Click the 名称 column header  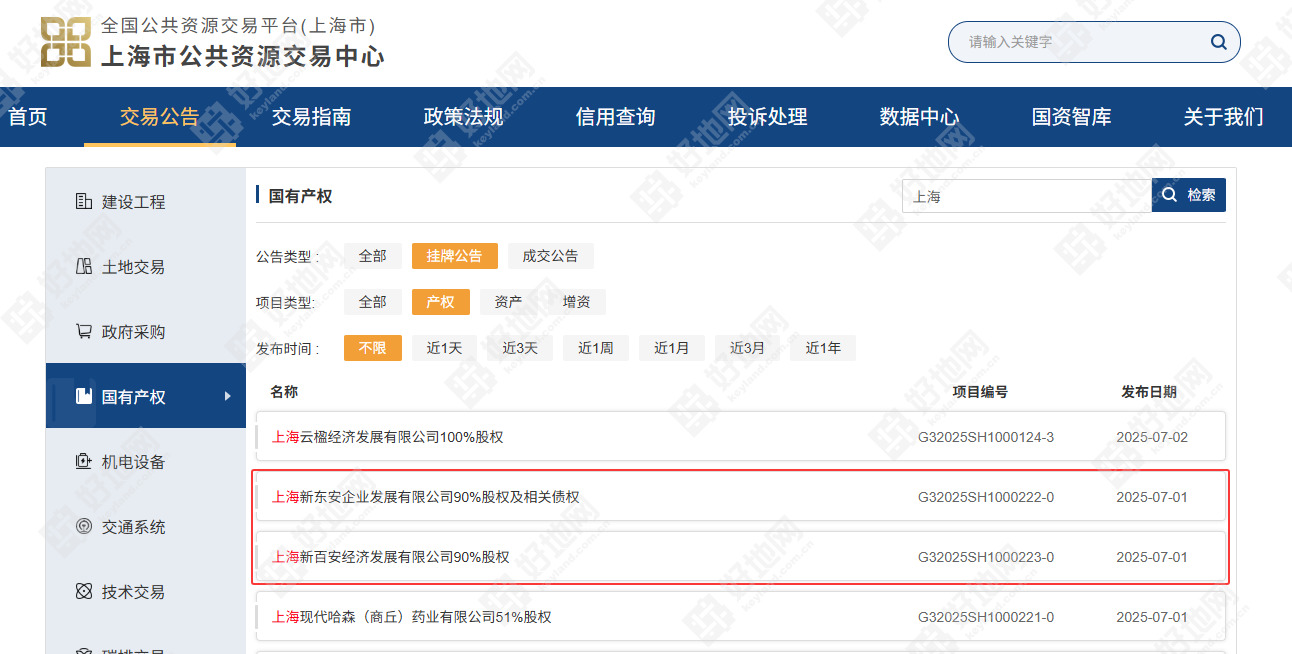pos(284,392)
